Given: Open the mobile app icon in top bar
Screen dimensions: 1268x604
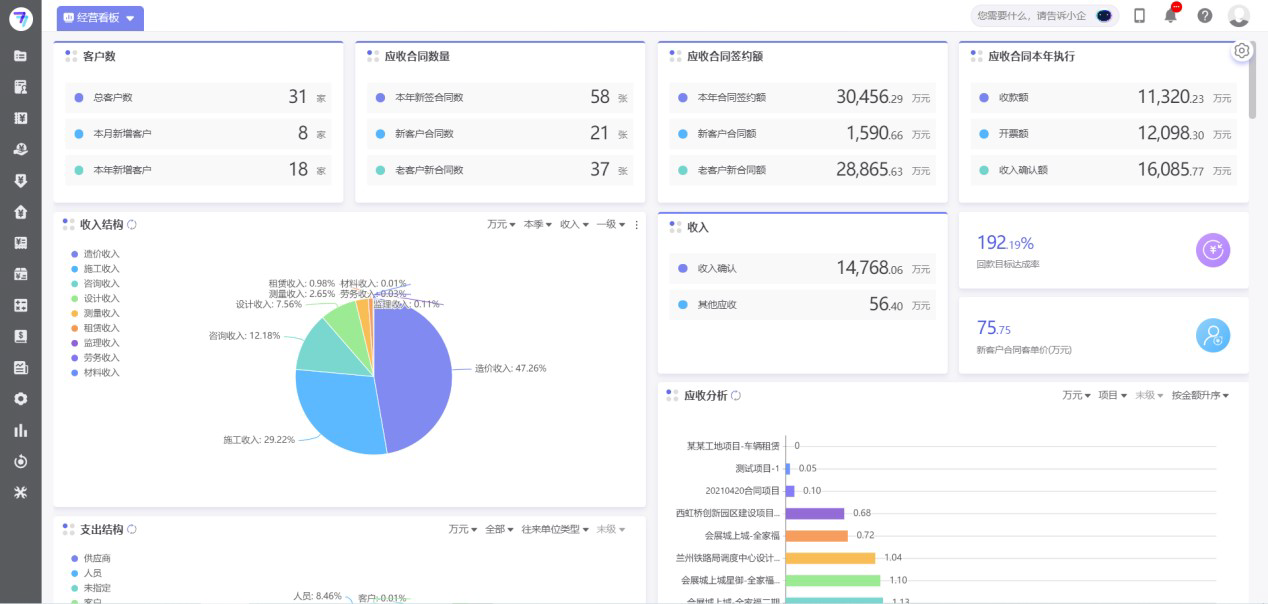Looking at the screenshot, I should click(1137, 14).
